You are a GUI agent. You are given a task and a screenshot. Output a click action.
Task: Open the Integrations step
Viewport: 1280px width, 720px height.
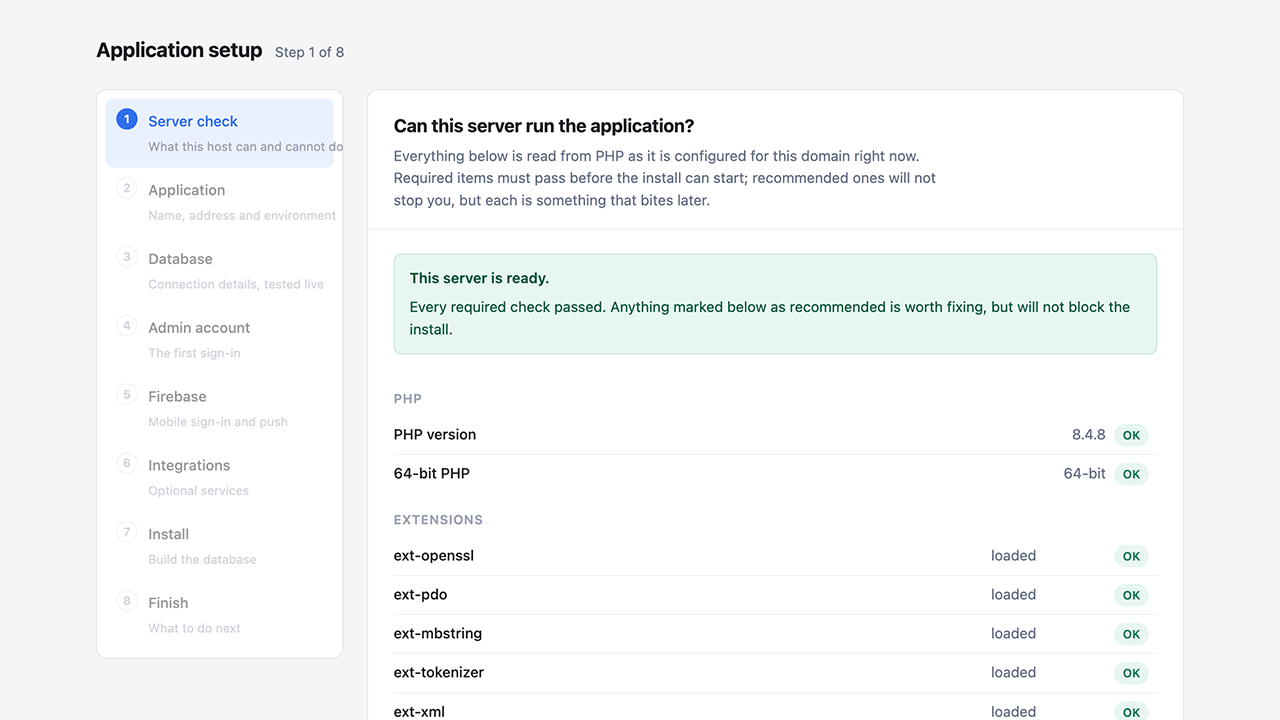[x=219, y=478]
